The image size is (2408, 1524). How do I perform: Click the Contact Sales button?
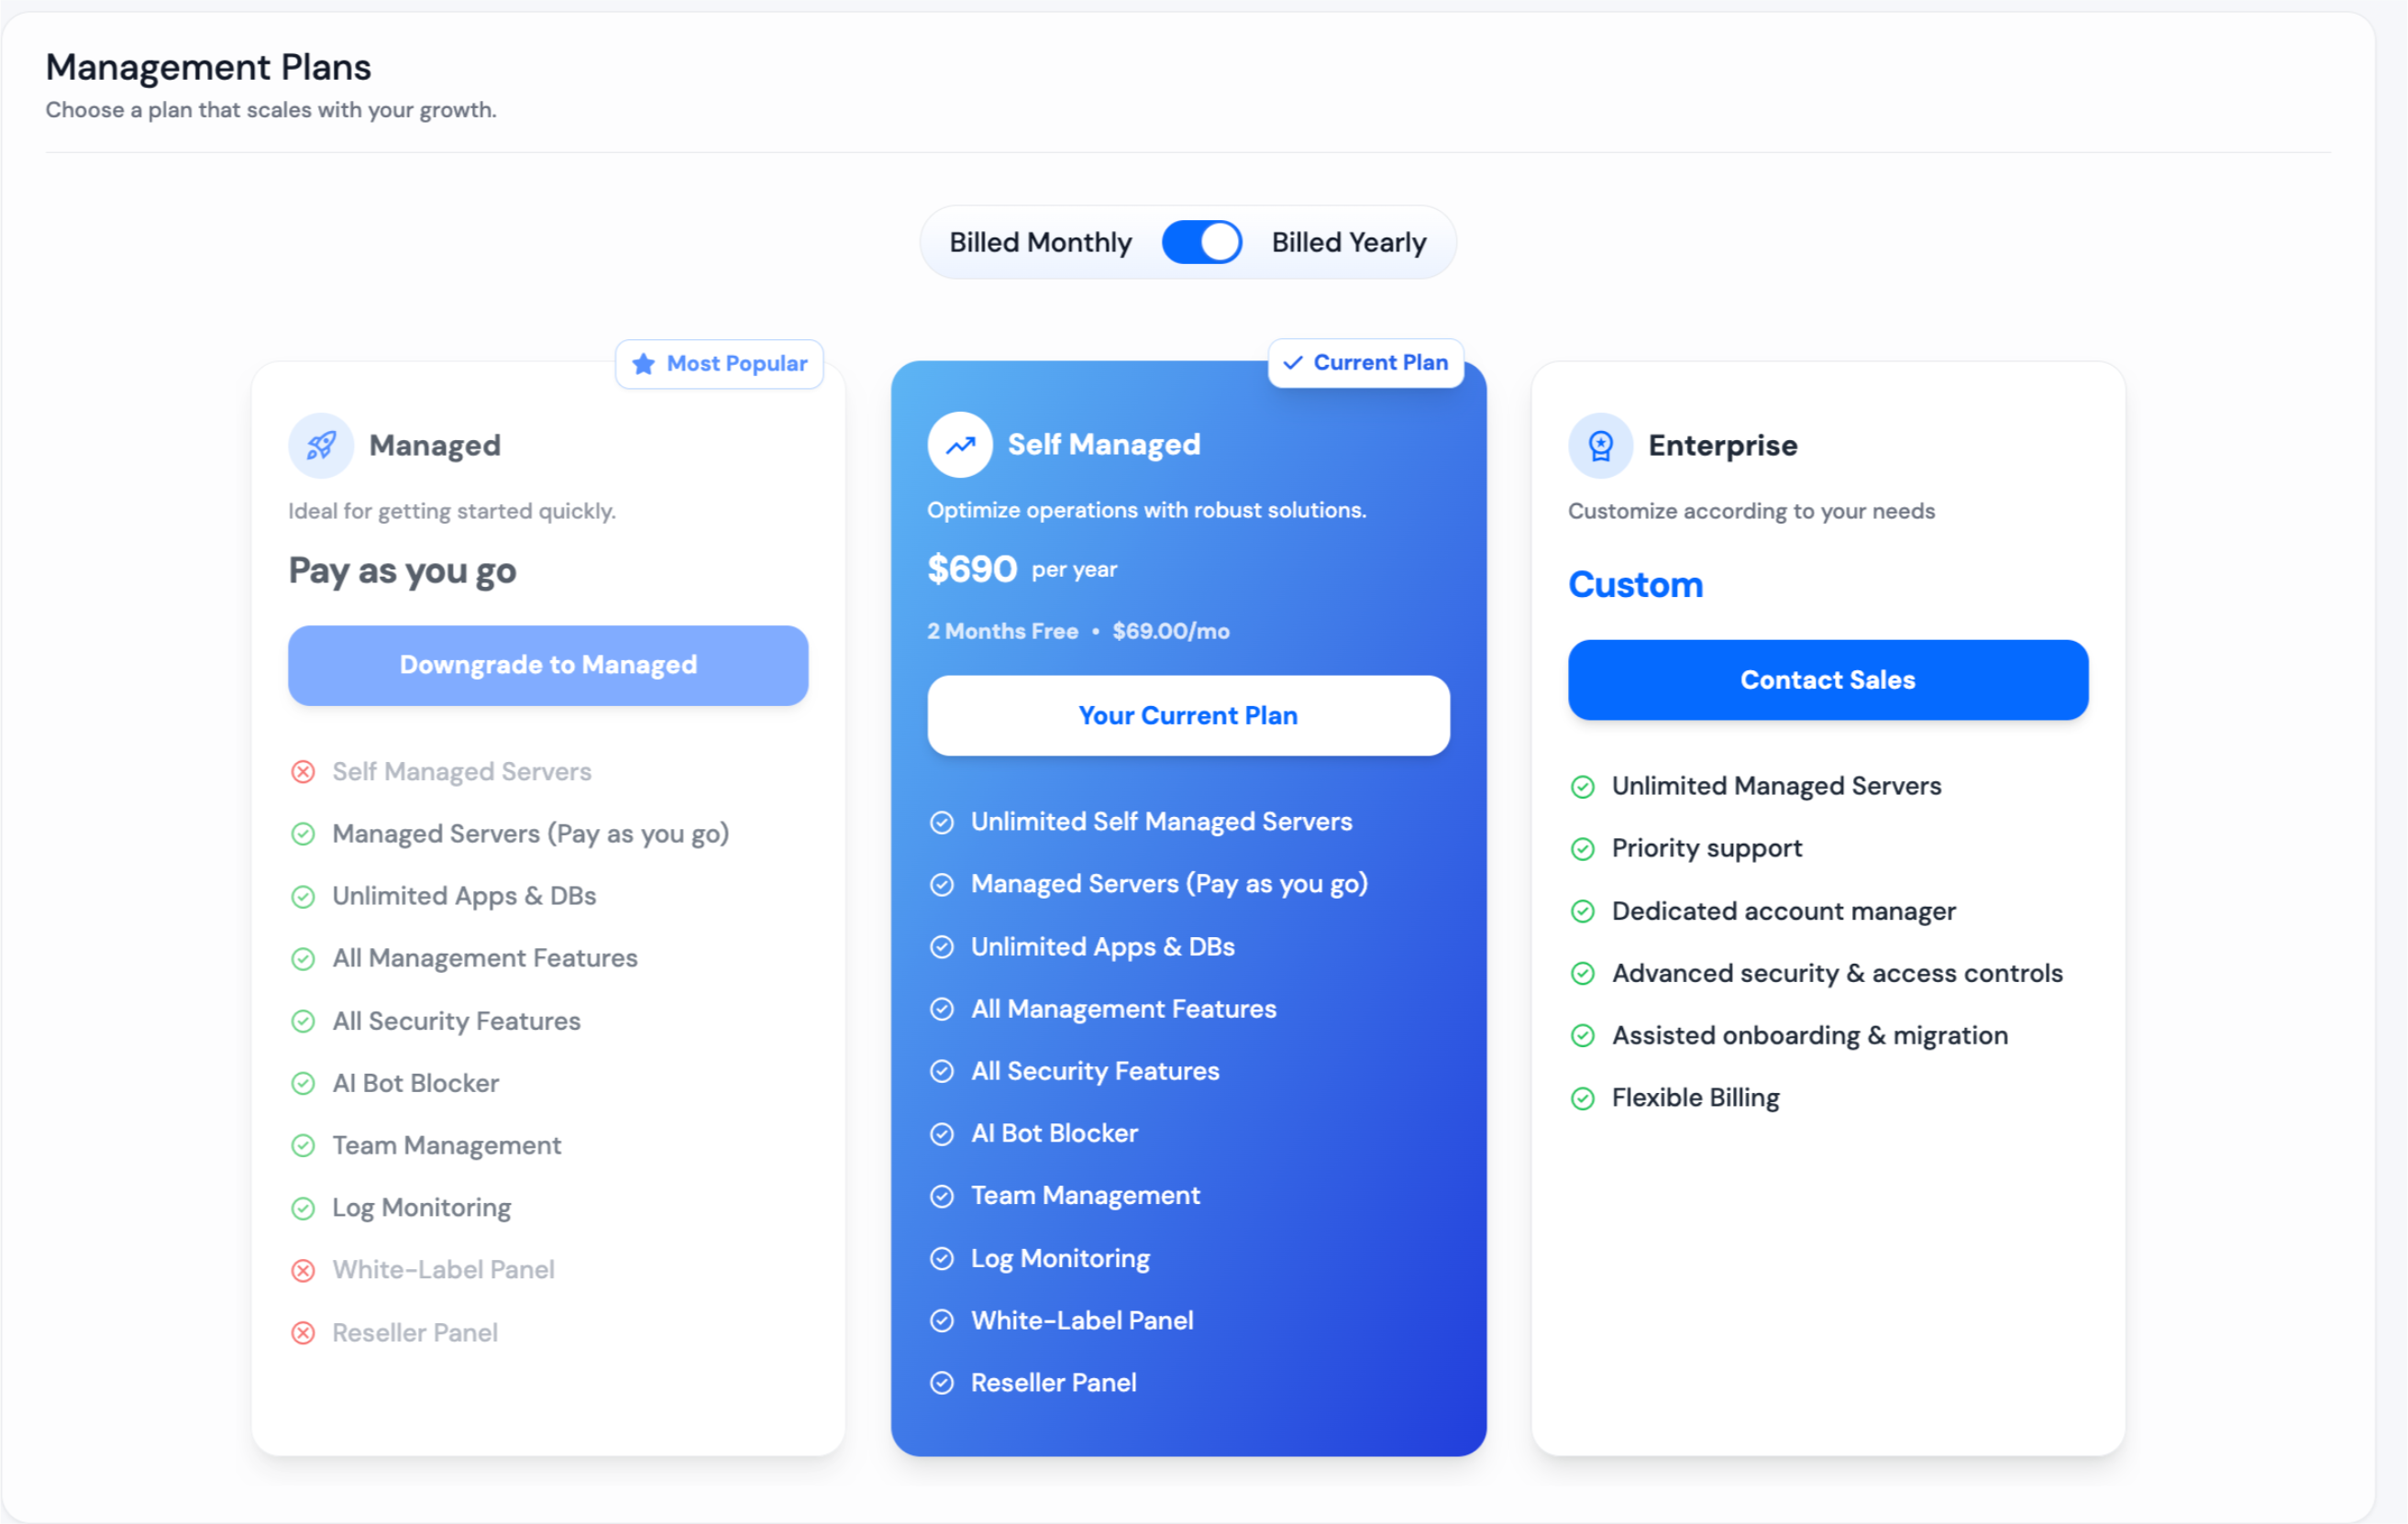[1827, 679]
